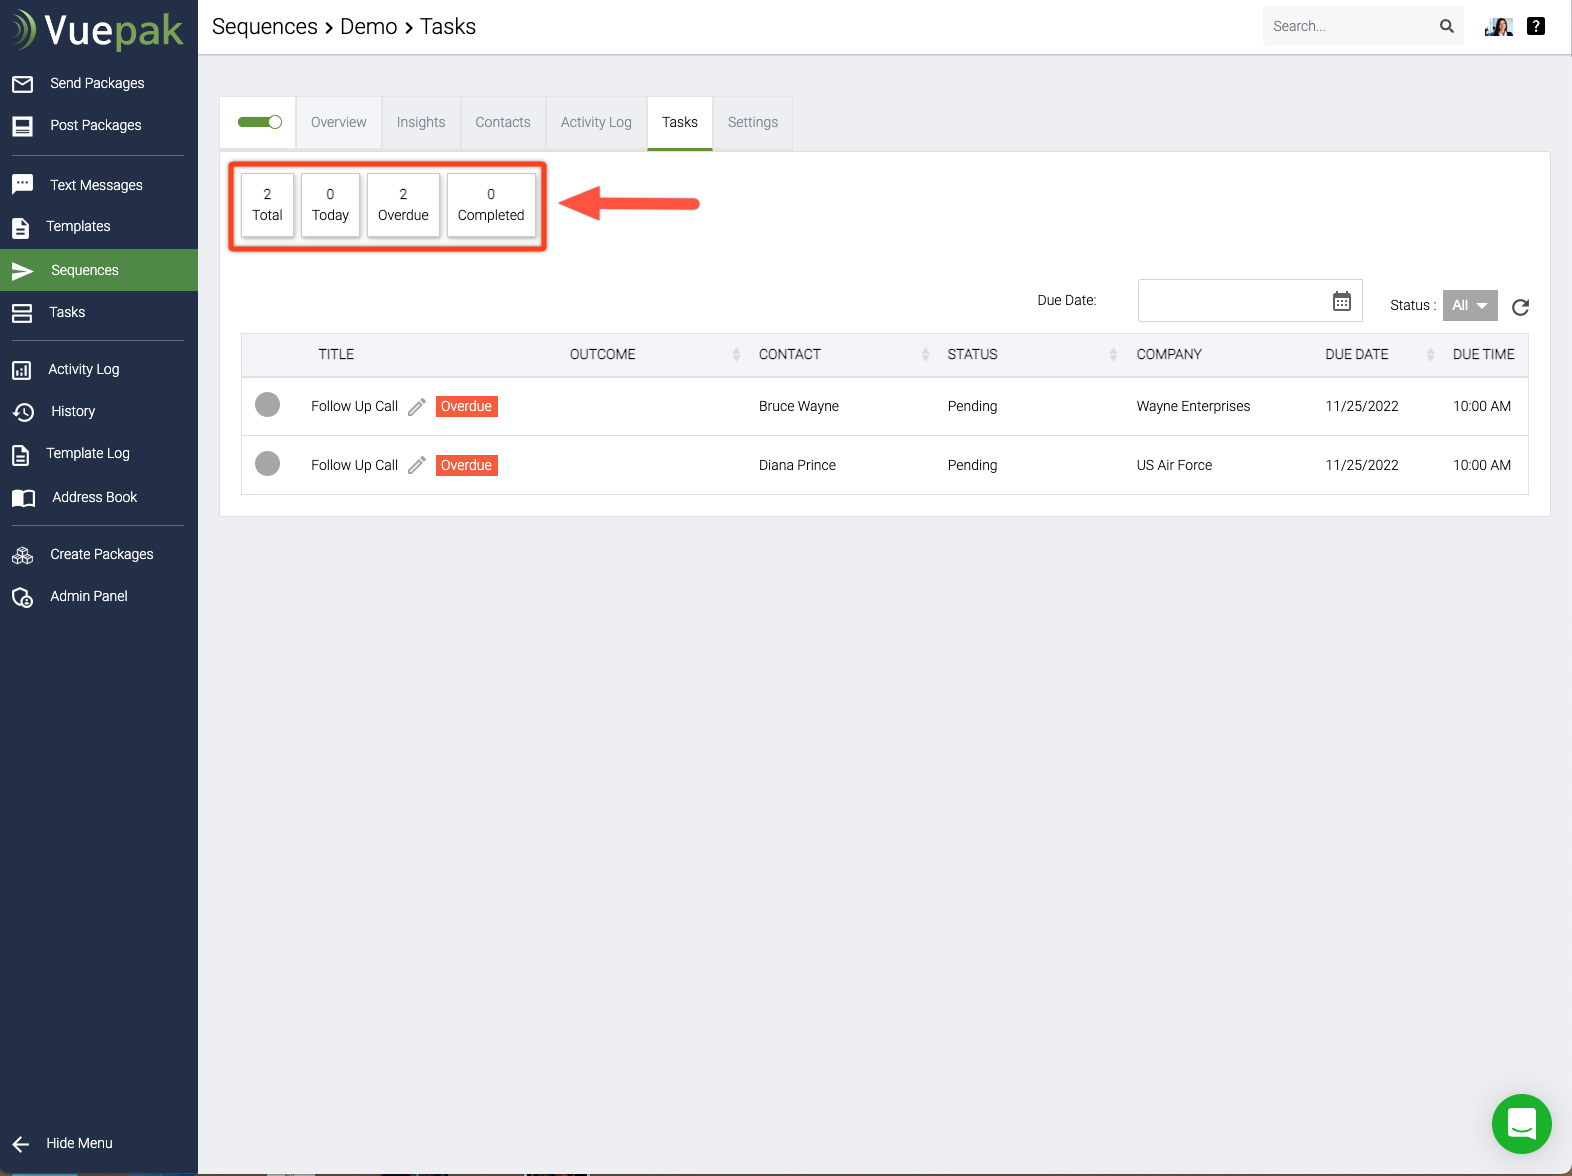Mark Diana Prince's task complete via circle
Viewport: 1572px width, 1176px height.
click(x=267, y=464)
